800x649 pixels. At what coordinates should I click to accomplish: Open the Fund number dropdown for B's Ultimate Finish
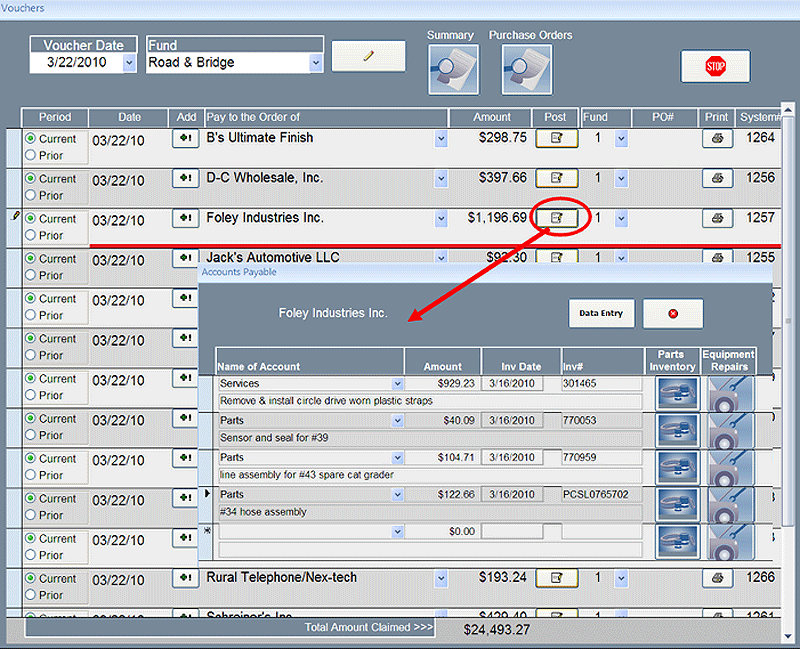(621, 138)
